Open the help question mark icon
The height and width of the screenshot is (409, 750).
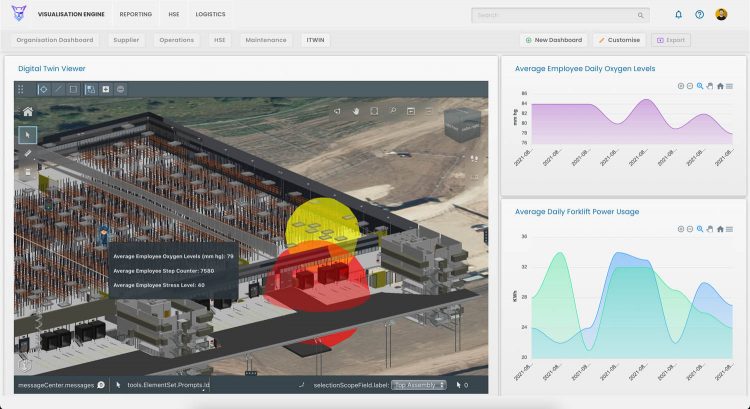[x=700, y=15]
